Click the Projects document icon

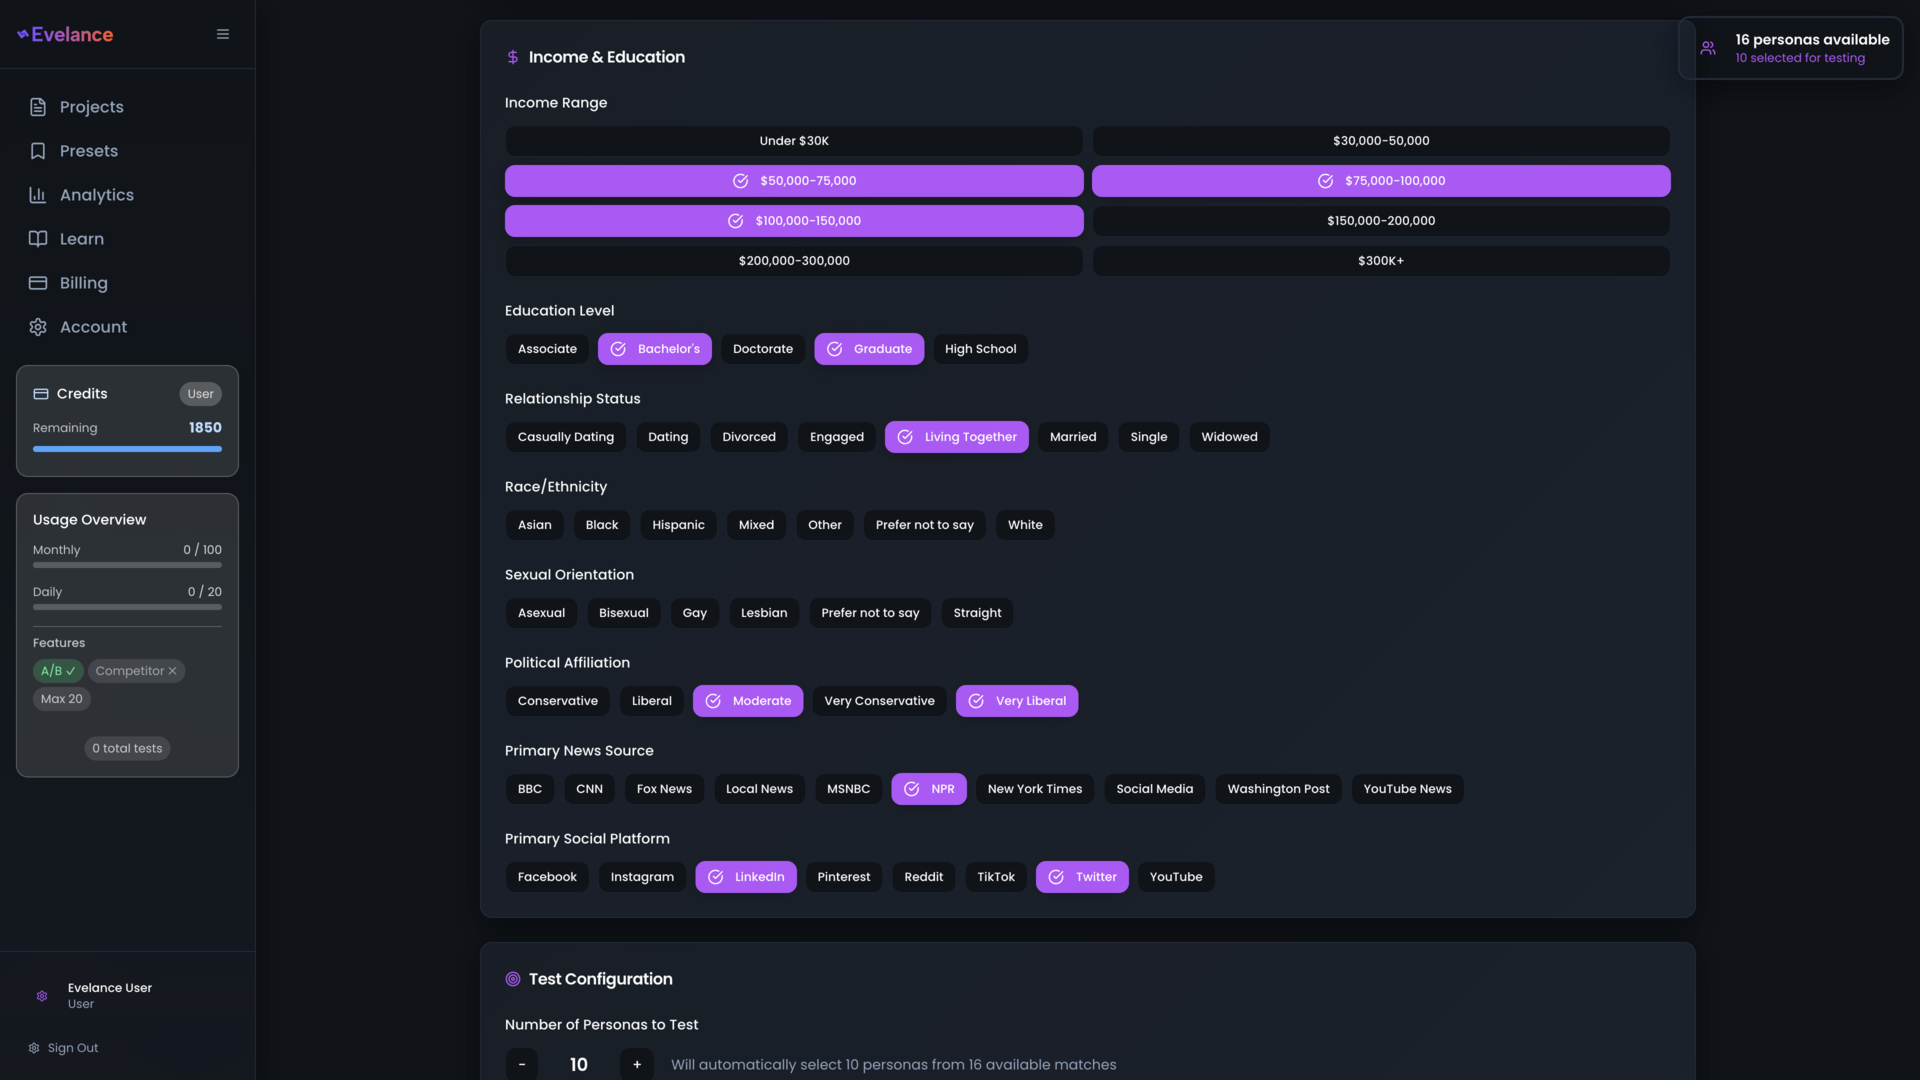click(38, 107)
